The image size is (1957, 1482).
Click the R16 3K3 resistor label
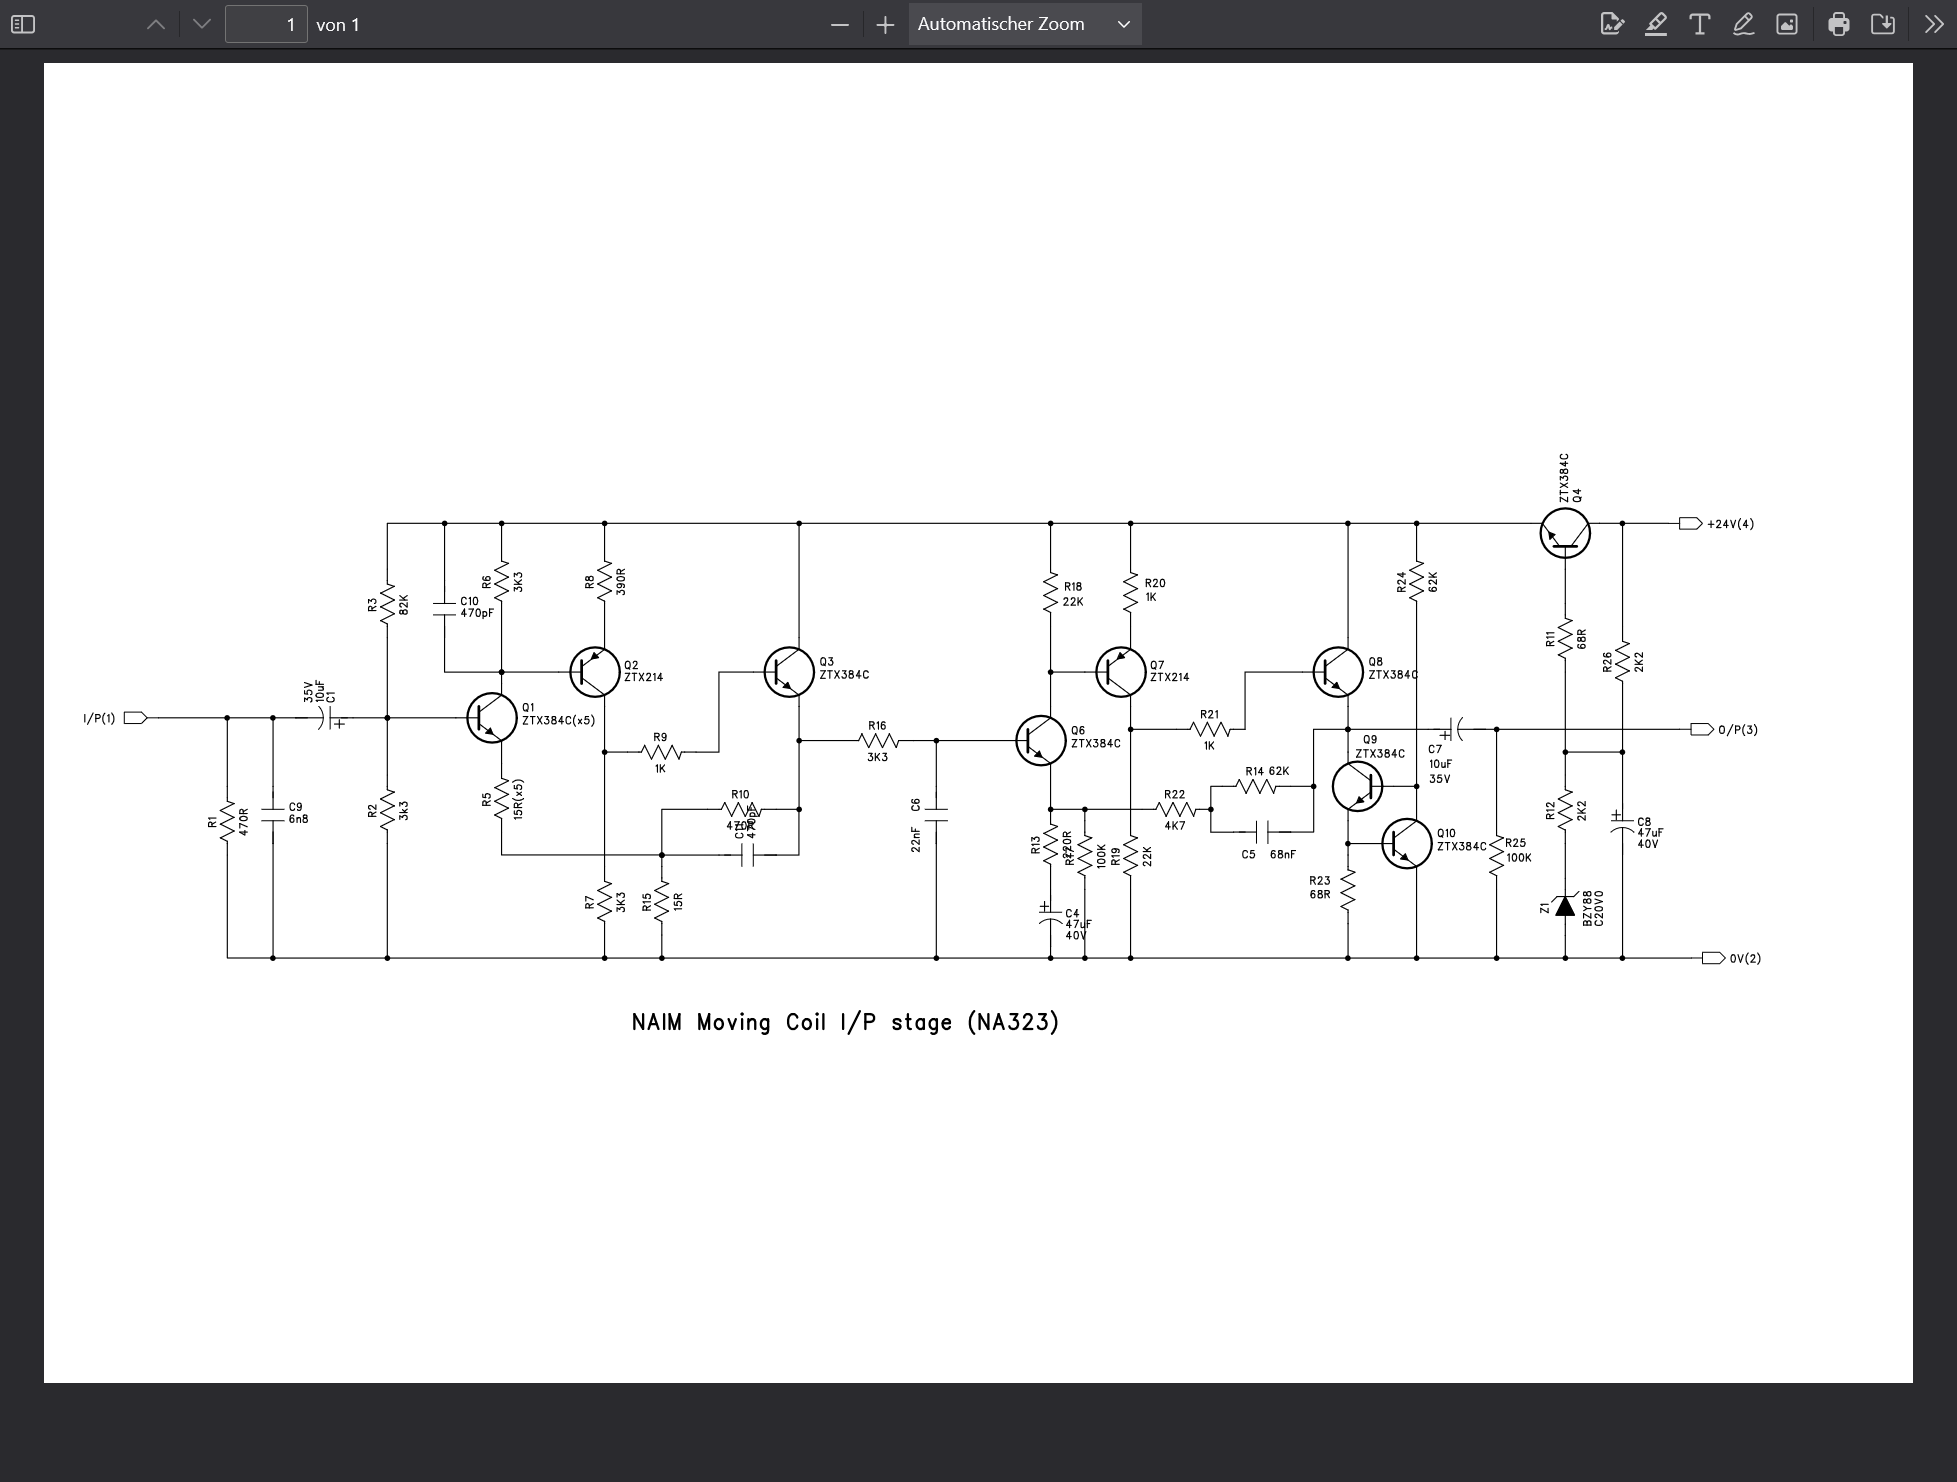(877, 741)
